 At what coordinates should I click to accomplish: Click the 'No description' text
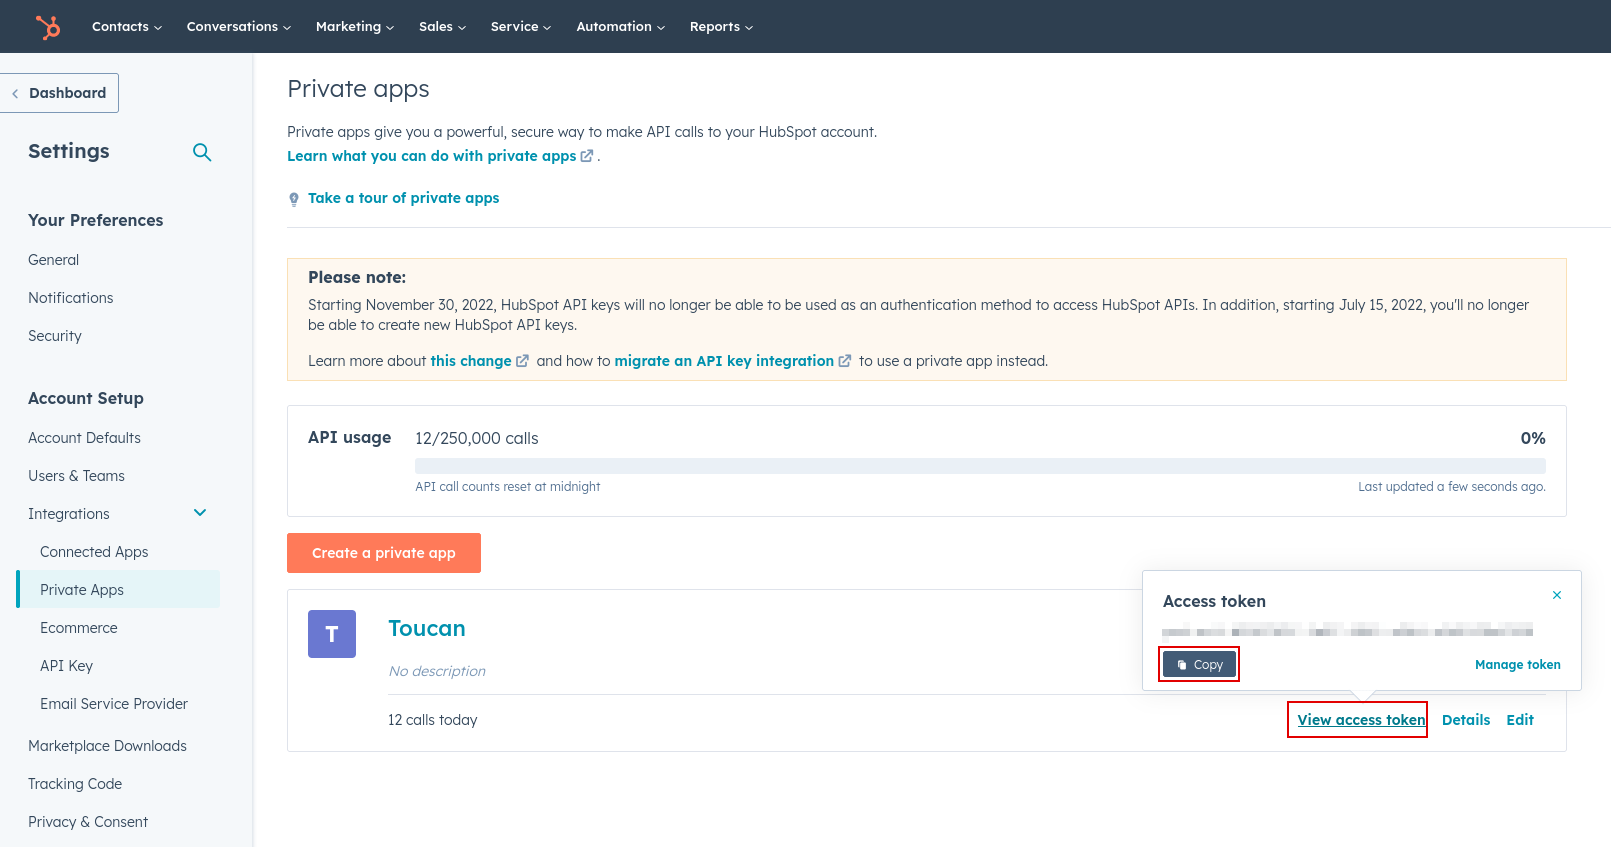437,671
